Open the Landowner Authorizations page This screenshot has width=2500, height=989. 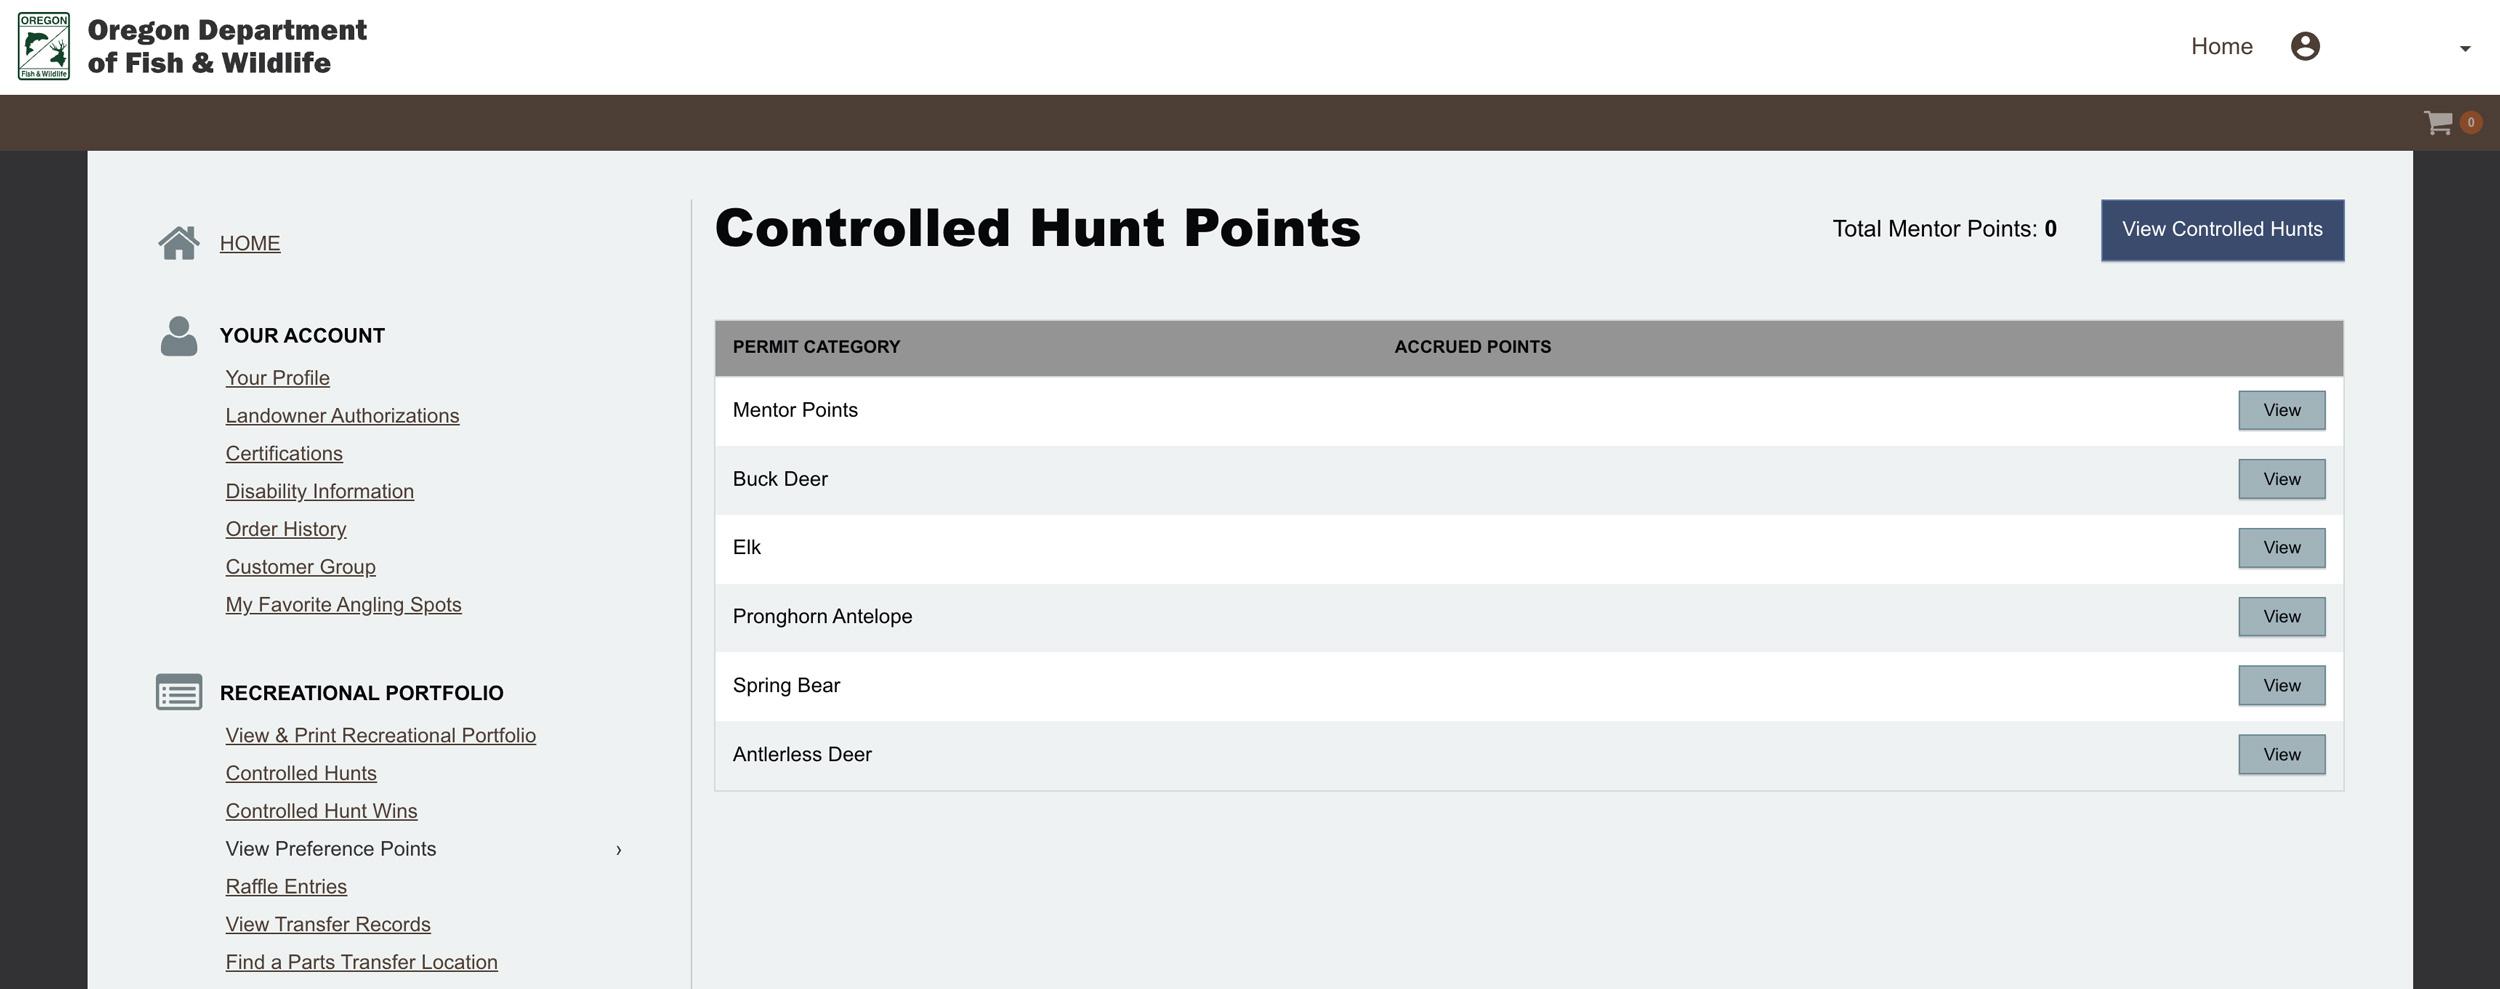coord(343,415)
